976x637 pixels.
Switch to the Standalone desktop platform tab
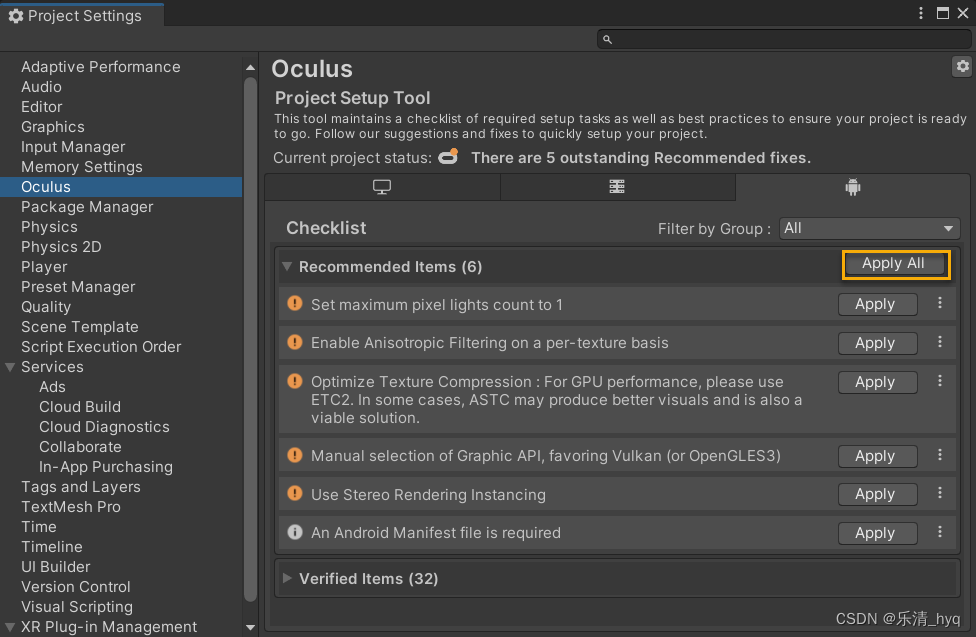tap(382, 187)
